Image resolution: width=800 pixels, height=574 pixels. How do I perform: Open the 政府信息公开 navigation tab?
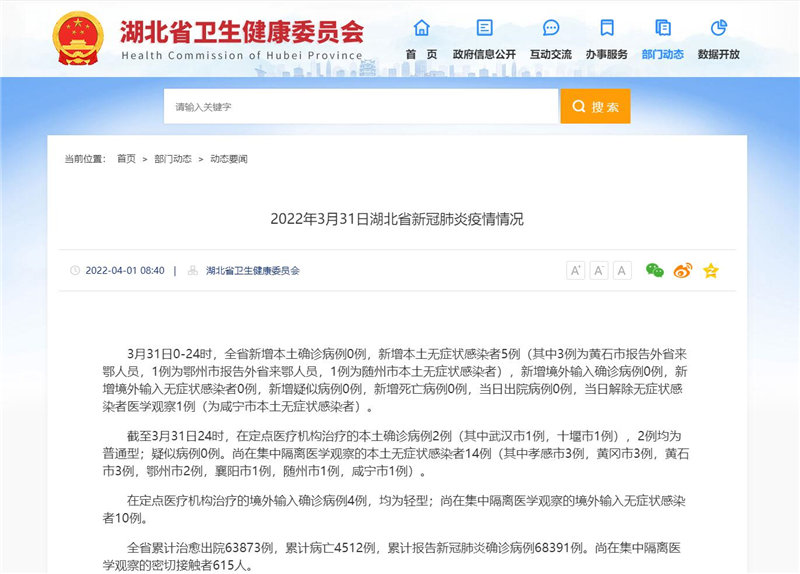[484, 54]
